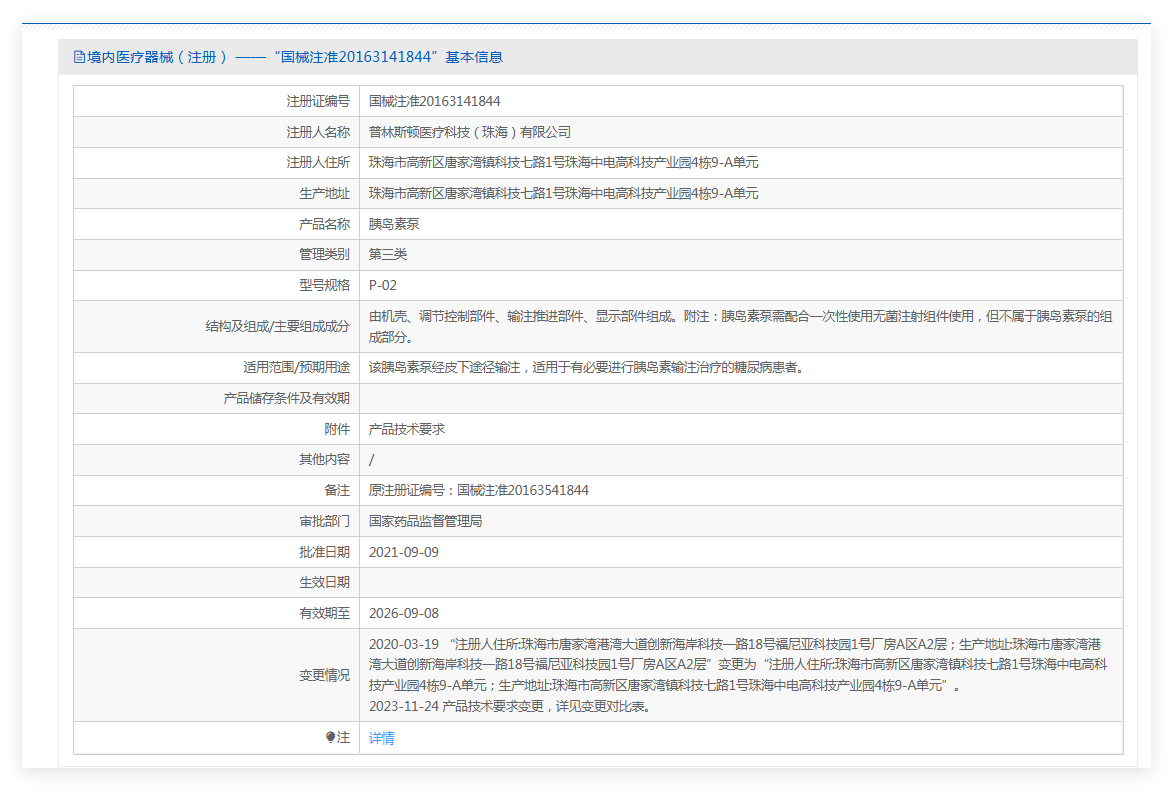Screen dimensions: 1173x790
Task: Click the lightbulb icon beside 注
Action: coord(331,738)
